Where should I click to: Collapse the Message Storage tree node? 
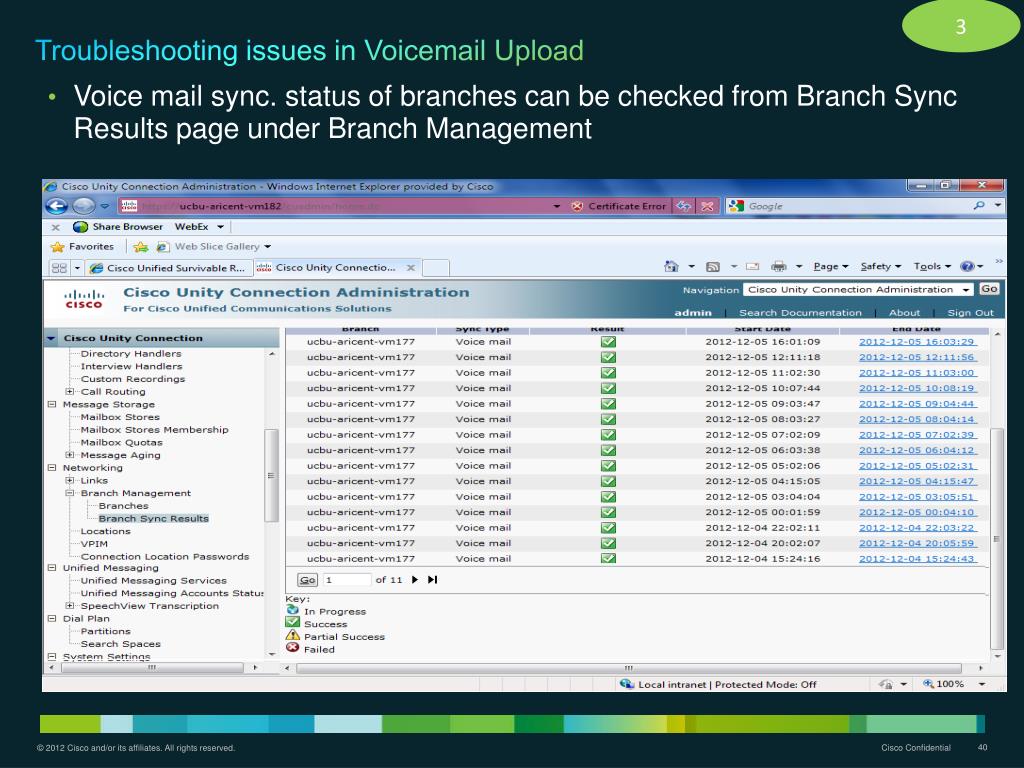(x=52, y=404)
